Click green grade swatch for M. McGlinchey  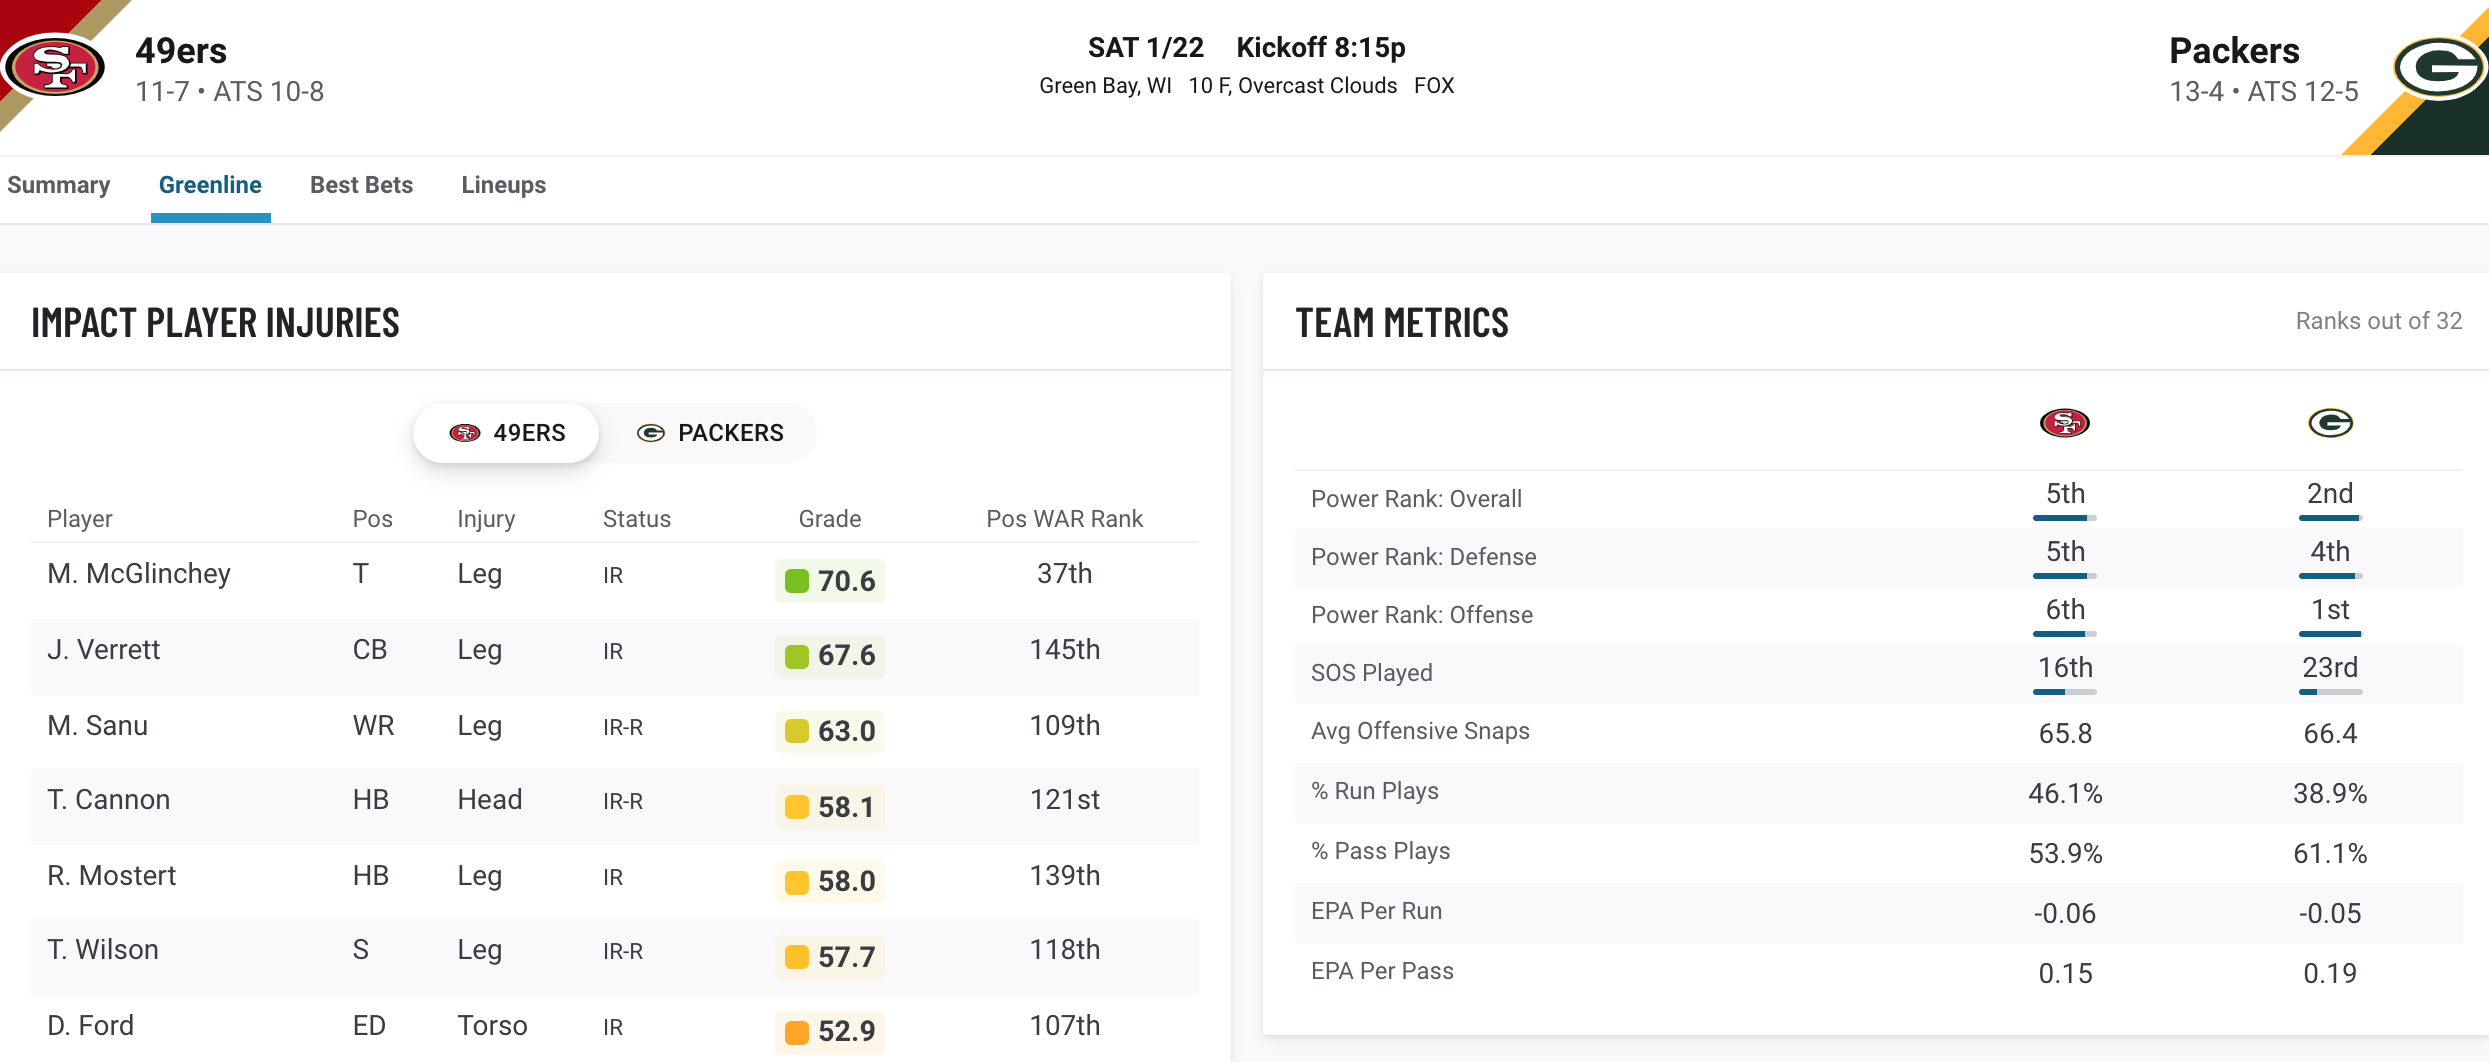(x=797, y=581)
